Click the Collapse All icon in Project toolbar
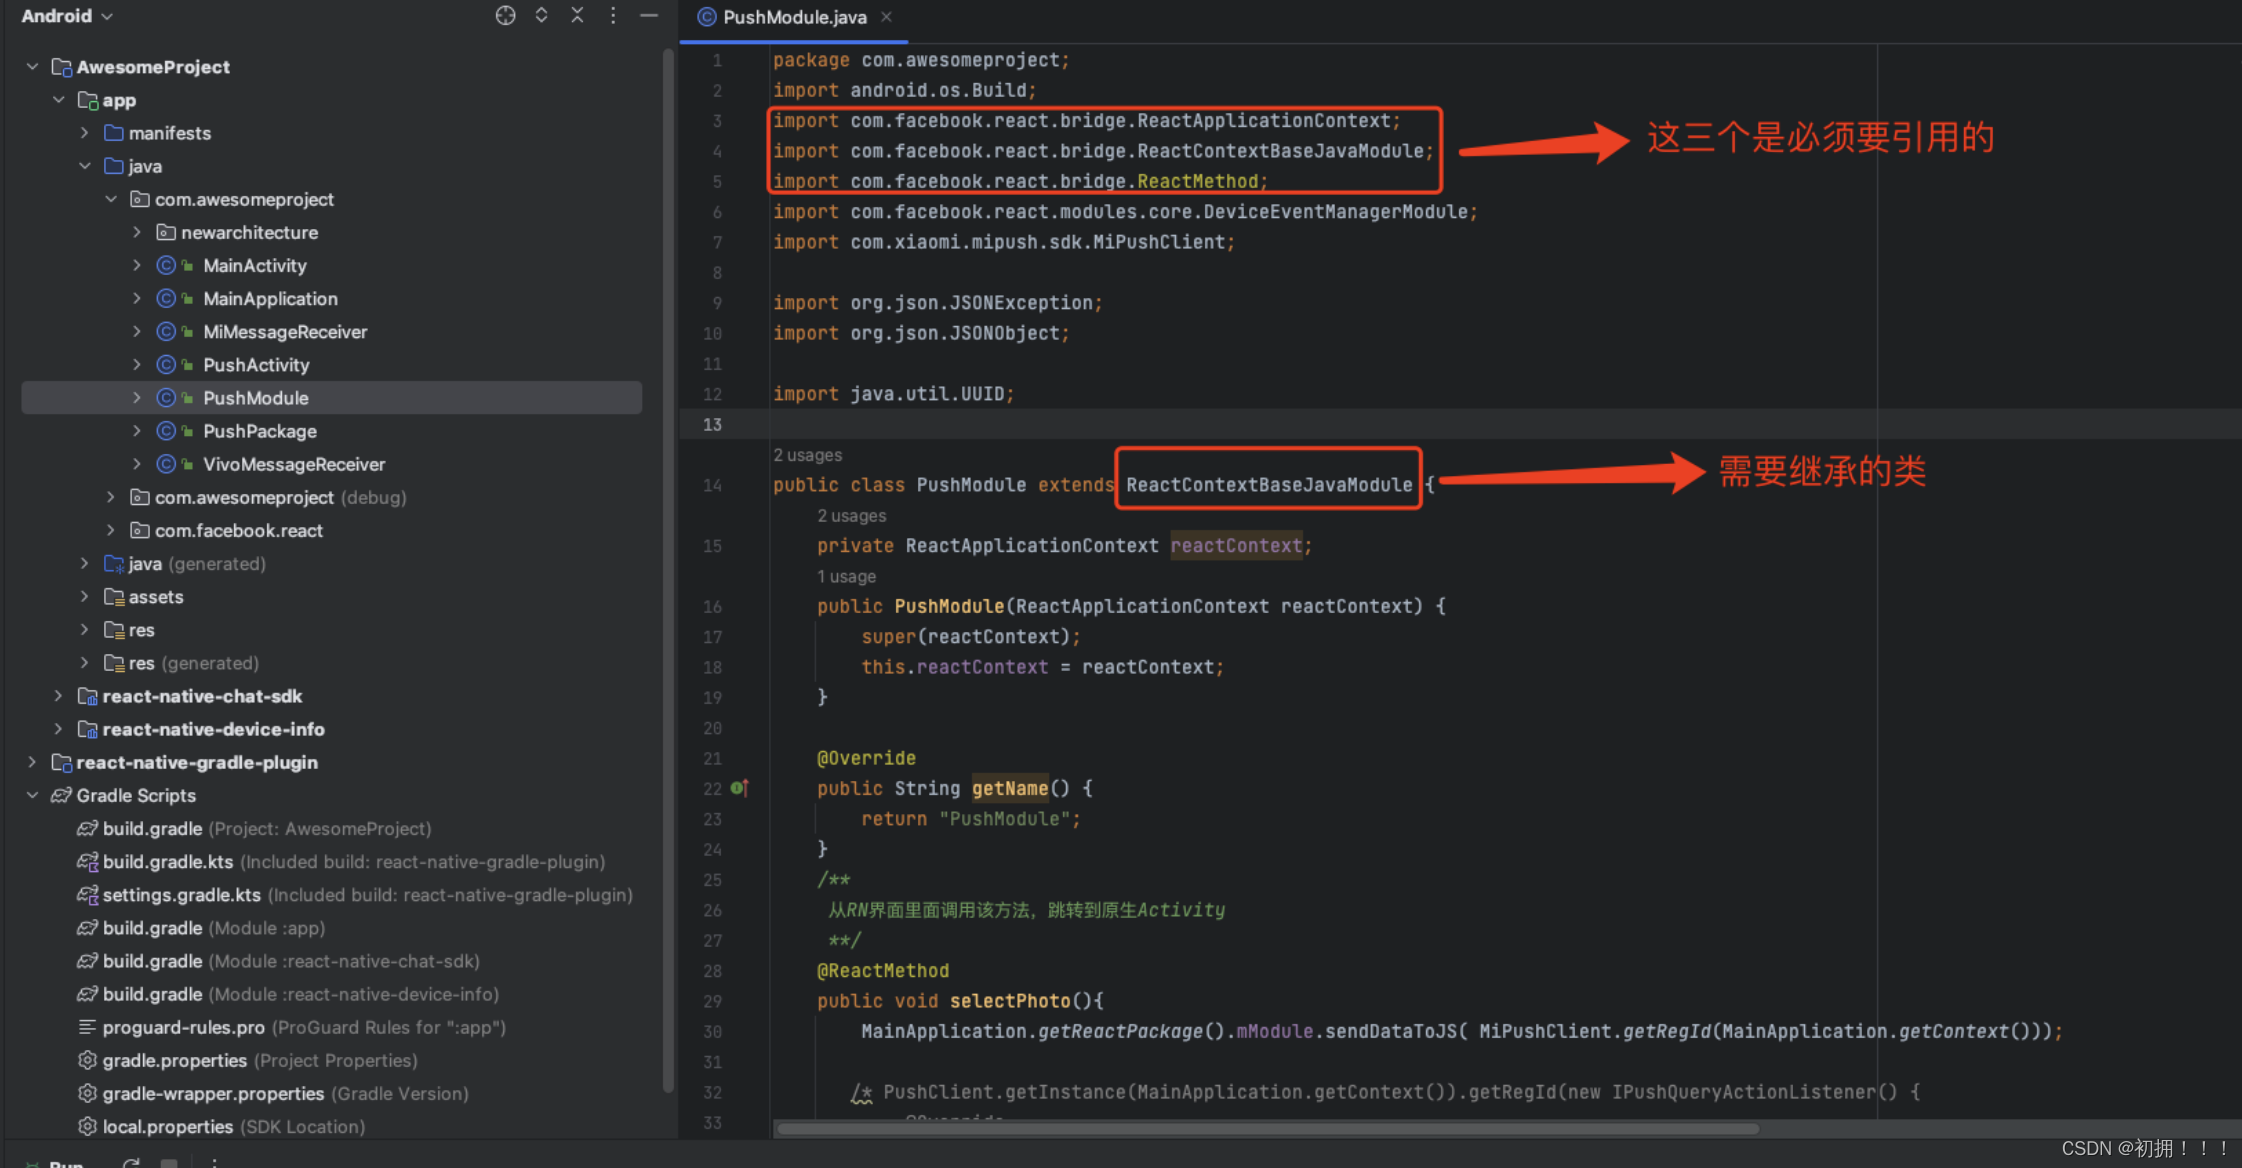 pyautogui.click(x=577, y=15)
